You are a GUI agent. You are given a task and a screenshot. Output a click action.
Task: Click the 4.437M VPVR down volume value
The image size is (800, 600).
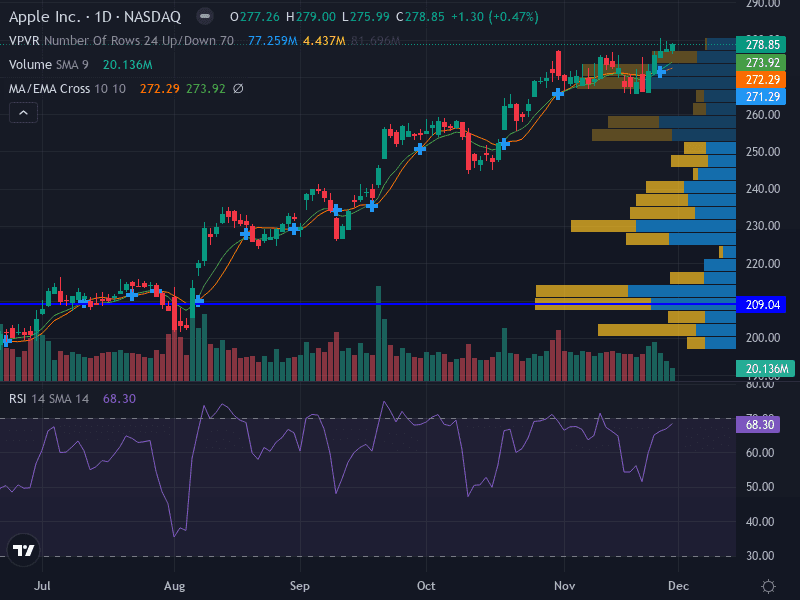point(324,40)
